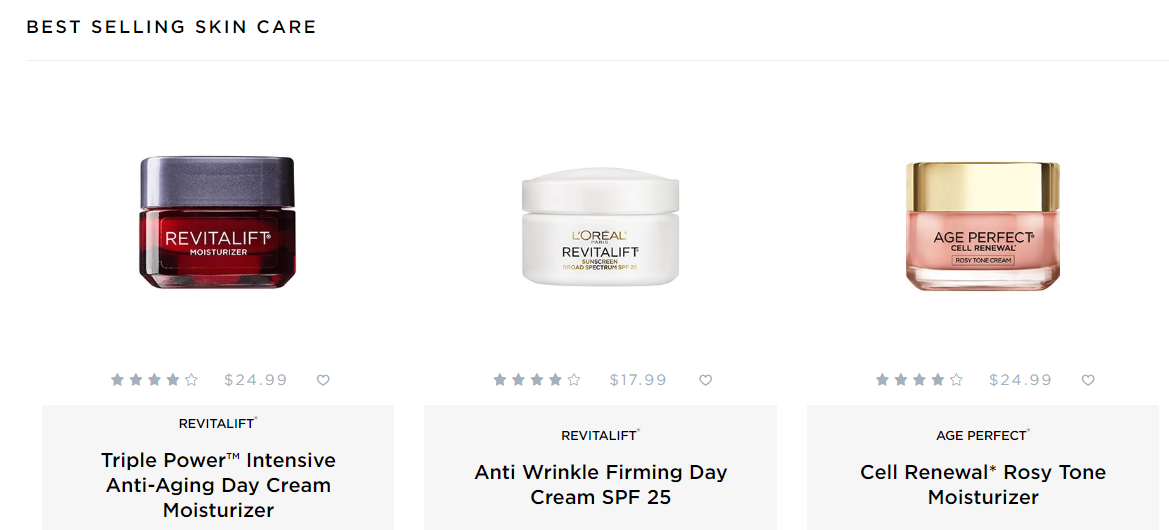Open the white Revitalift SPF 25 jar image

click(600, 226)
